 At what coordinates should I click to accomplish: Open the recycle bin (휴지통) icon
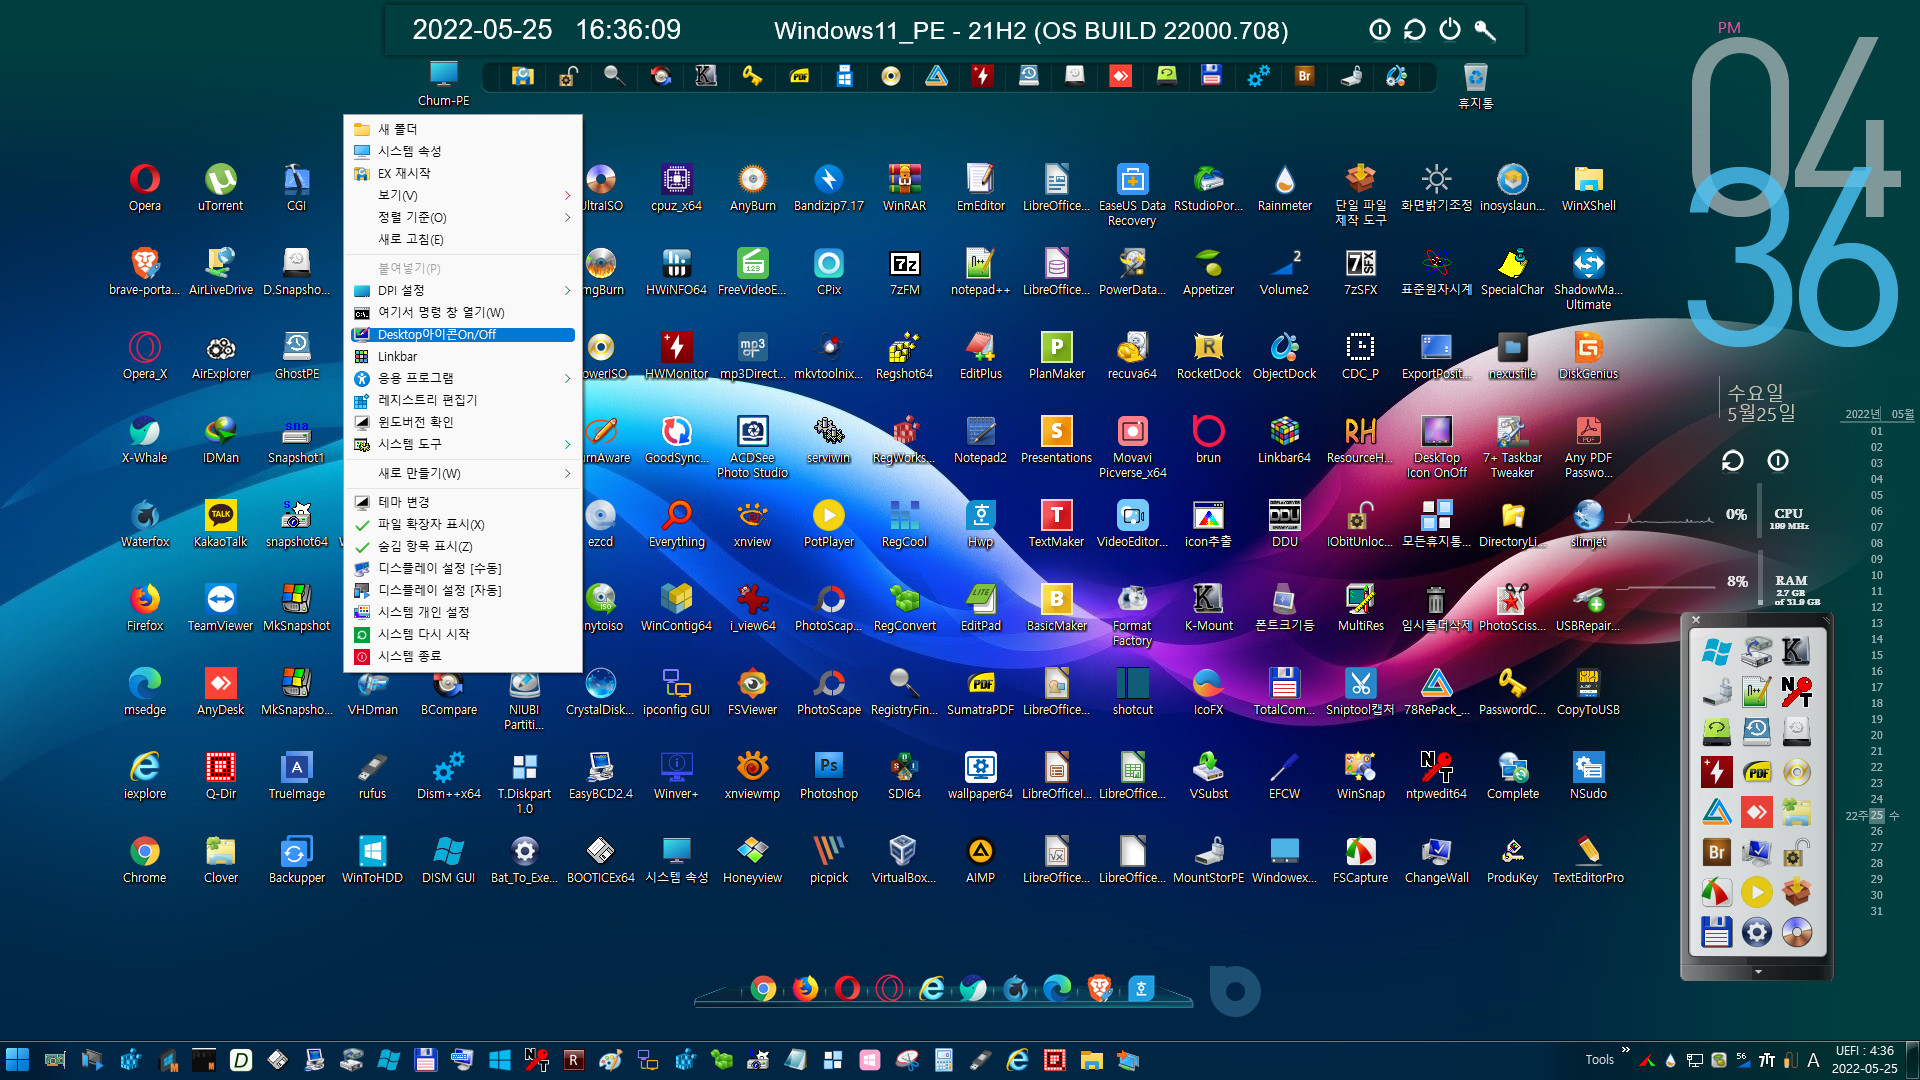pyautogui.click(x=1476, y=85)
